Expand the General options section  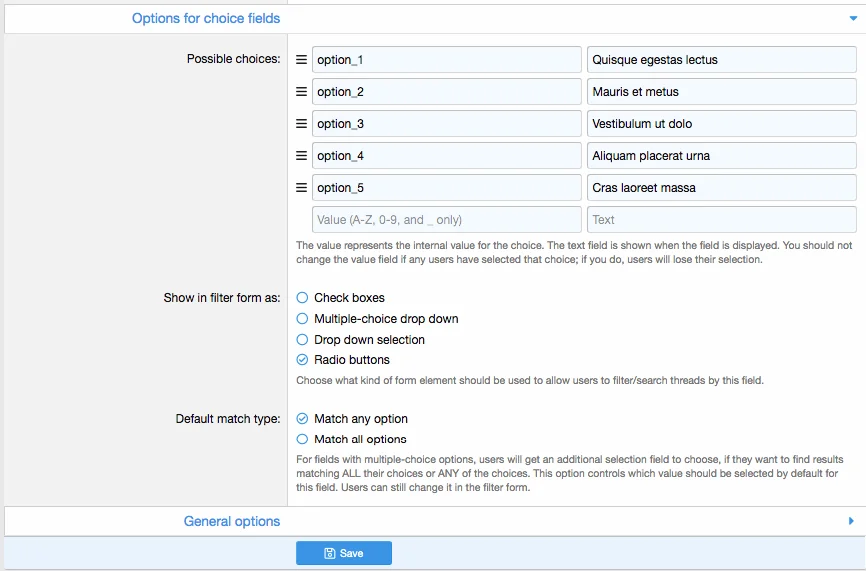click(232, 521)
